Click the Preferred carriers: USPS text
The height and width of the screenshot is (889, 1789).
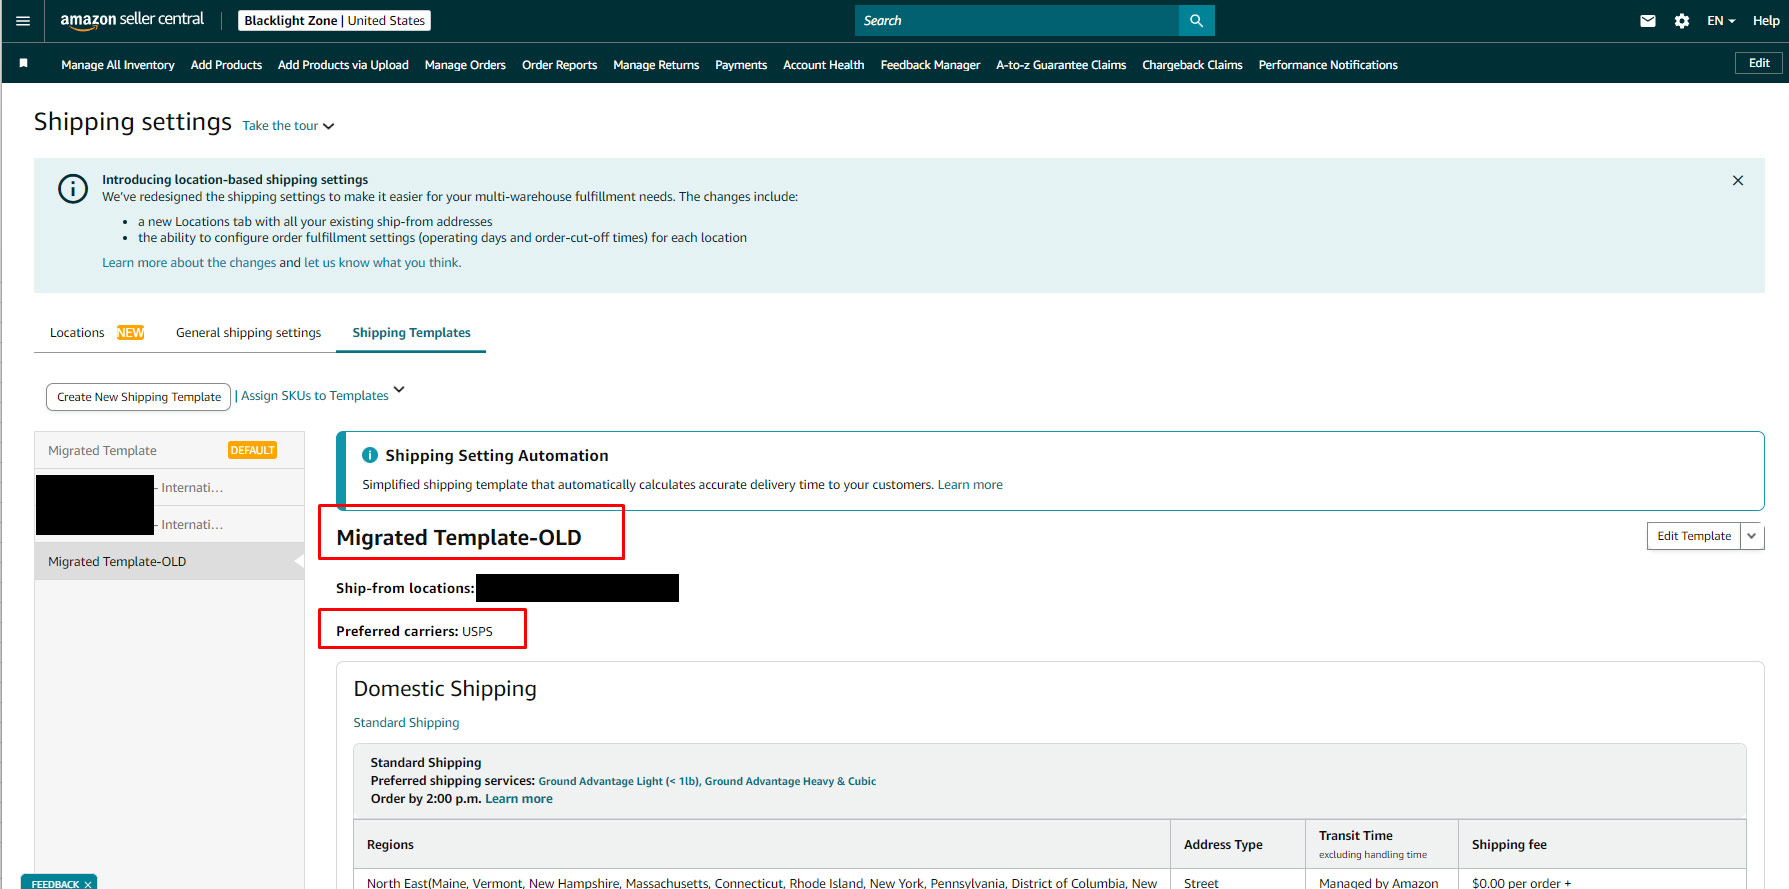pos(414,632)
